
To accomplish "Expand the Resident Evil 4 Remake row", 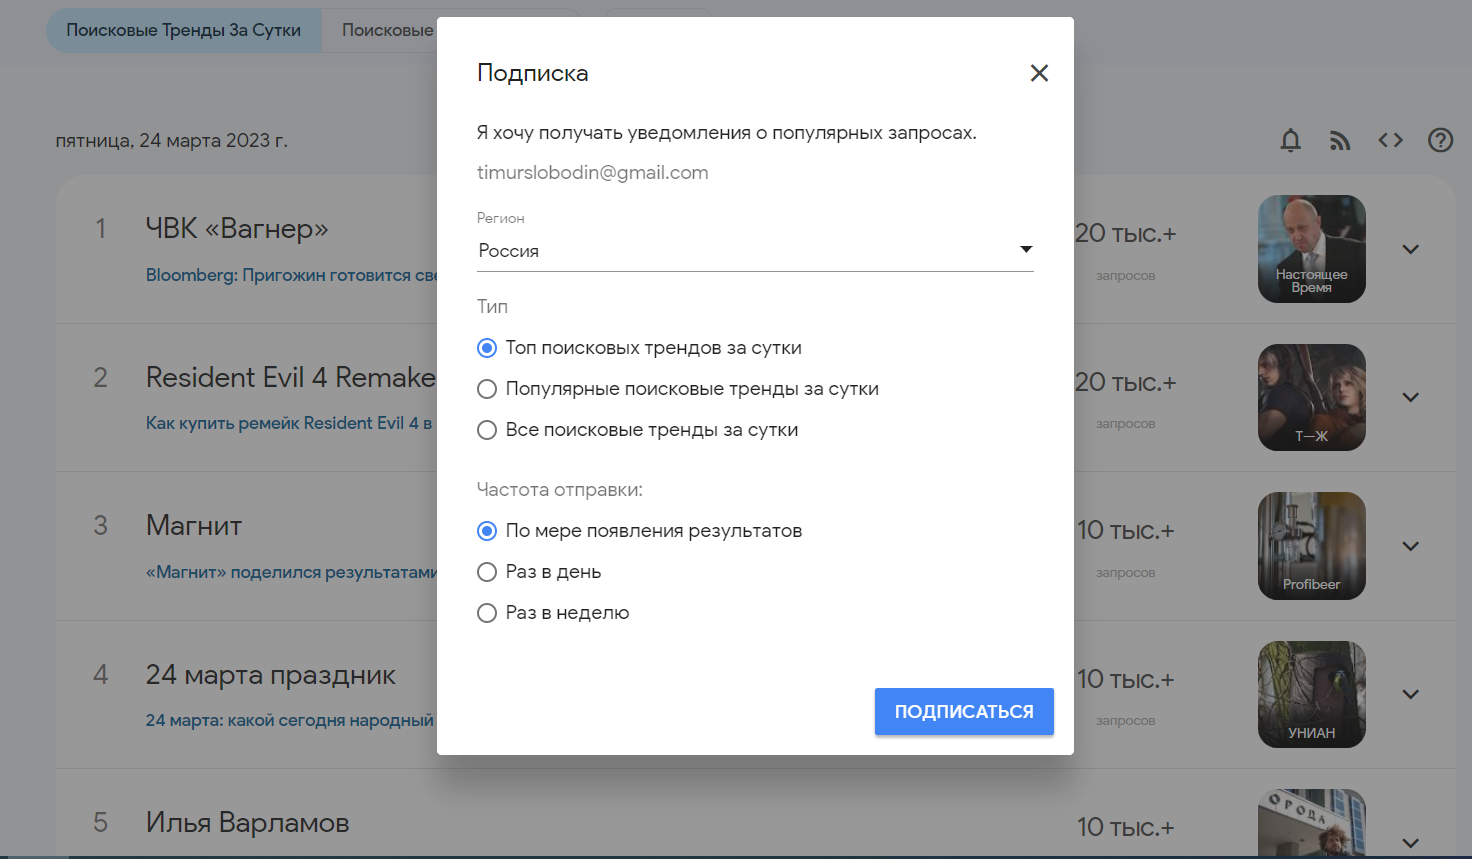I will [1410, 397].
